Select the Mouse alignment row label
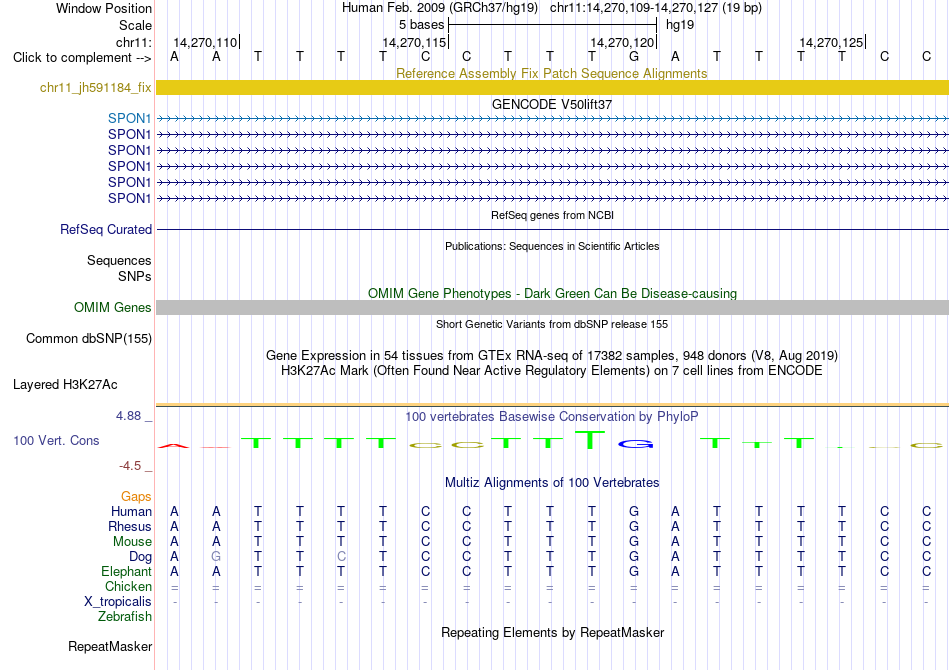Viewport: 950px width, 670px height. click(x=132, y=542)
